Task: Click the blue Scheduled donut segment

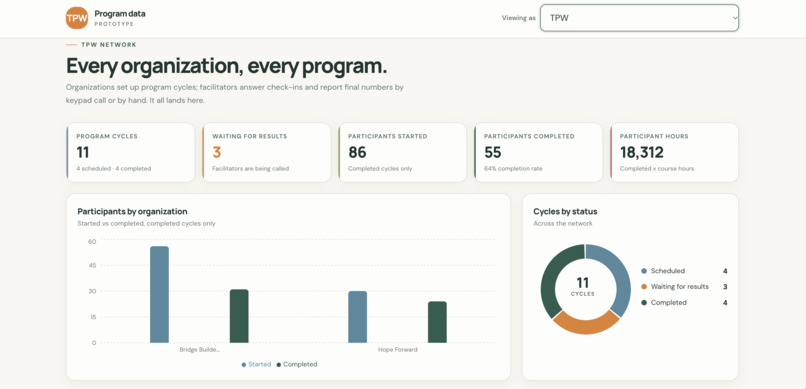Action: coord(620,275)
